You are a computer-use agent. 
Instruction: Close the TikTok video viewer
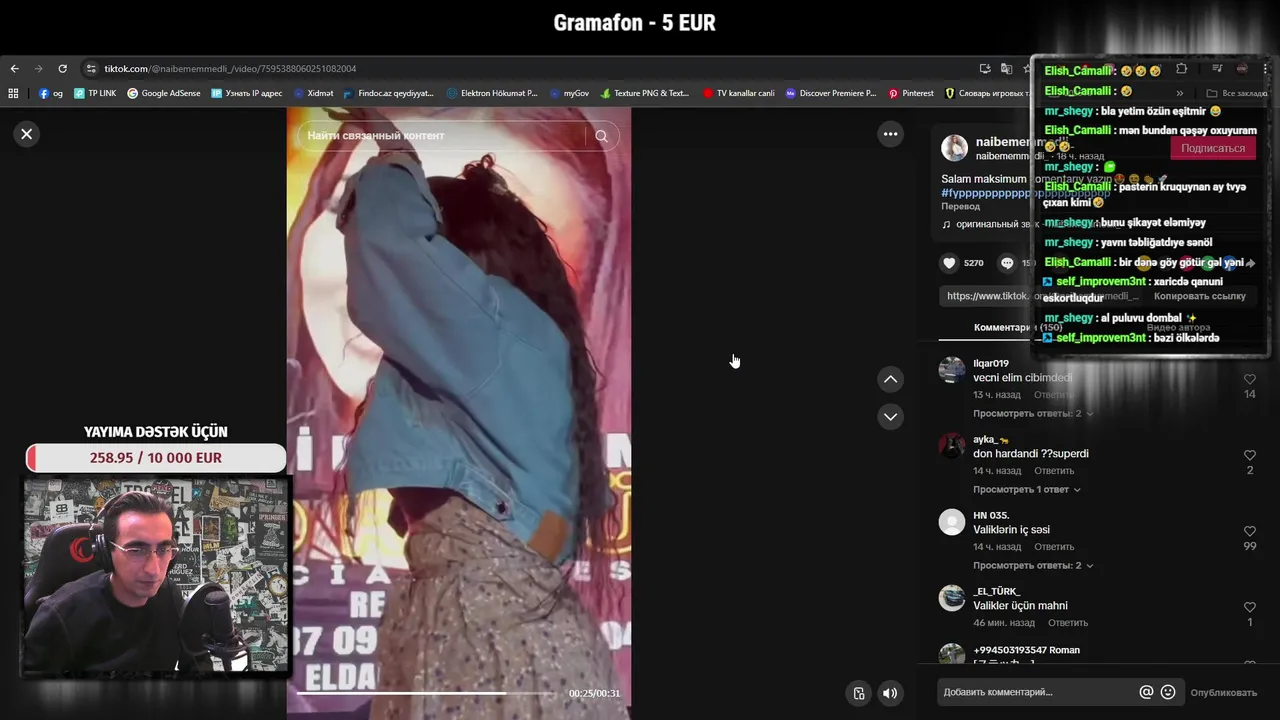pos(27,134)
